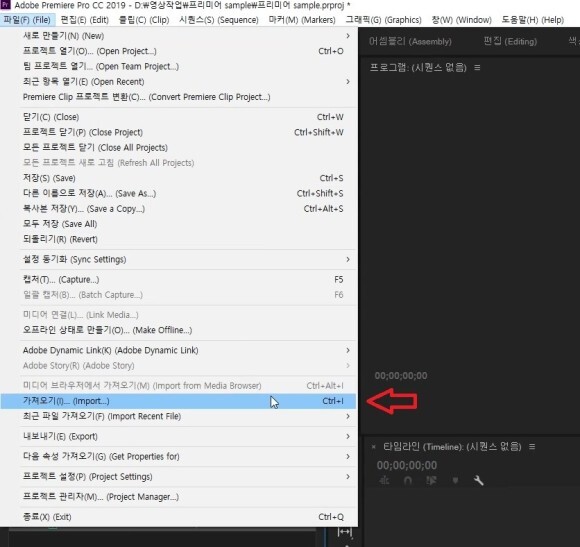Switch to the Assembly workspace tab
Screen dimensions: 580x547
coord(410,41)
